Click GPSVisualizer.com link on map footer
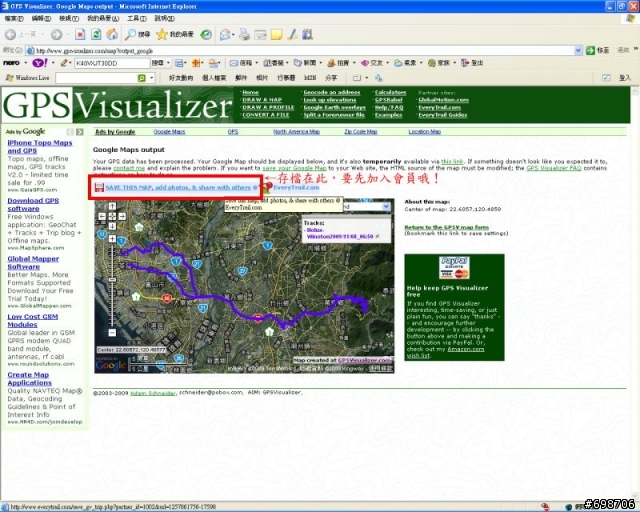 (364, 360)
